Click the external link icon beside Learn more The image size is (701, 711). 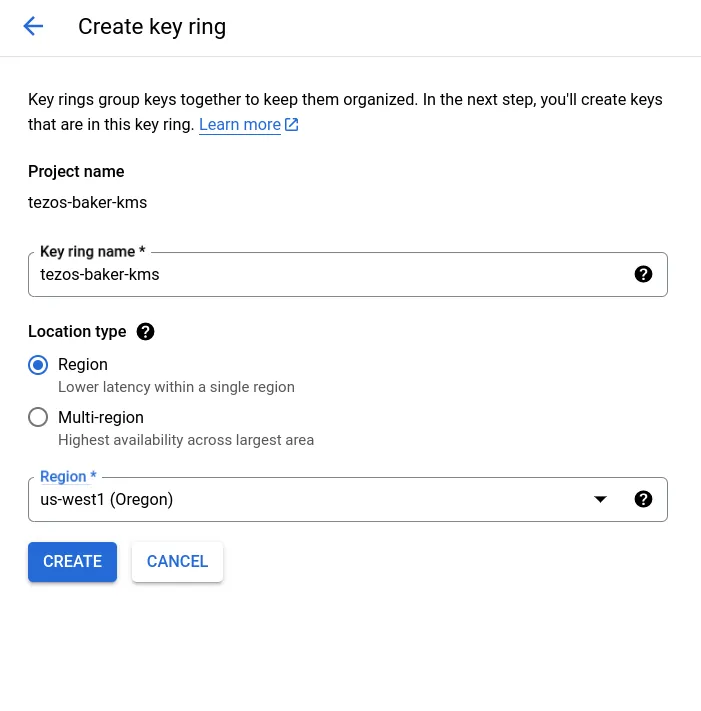[x=292, y=125]
